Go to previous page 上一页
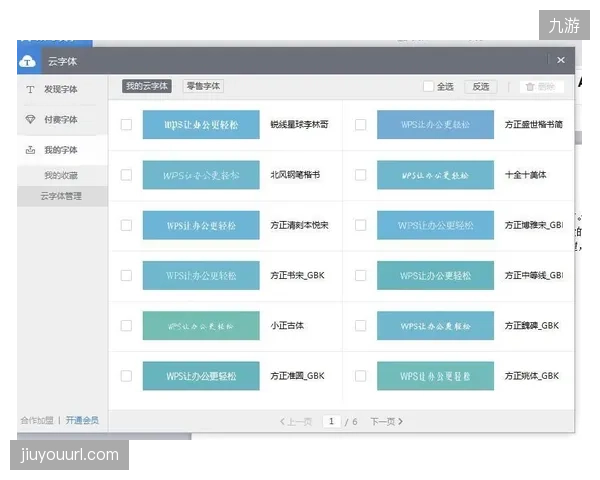 [x=296, y=422]
